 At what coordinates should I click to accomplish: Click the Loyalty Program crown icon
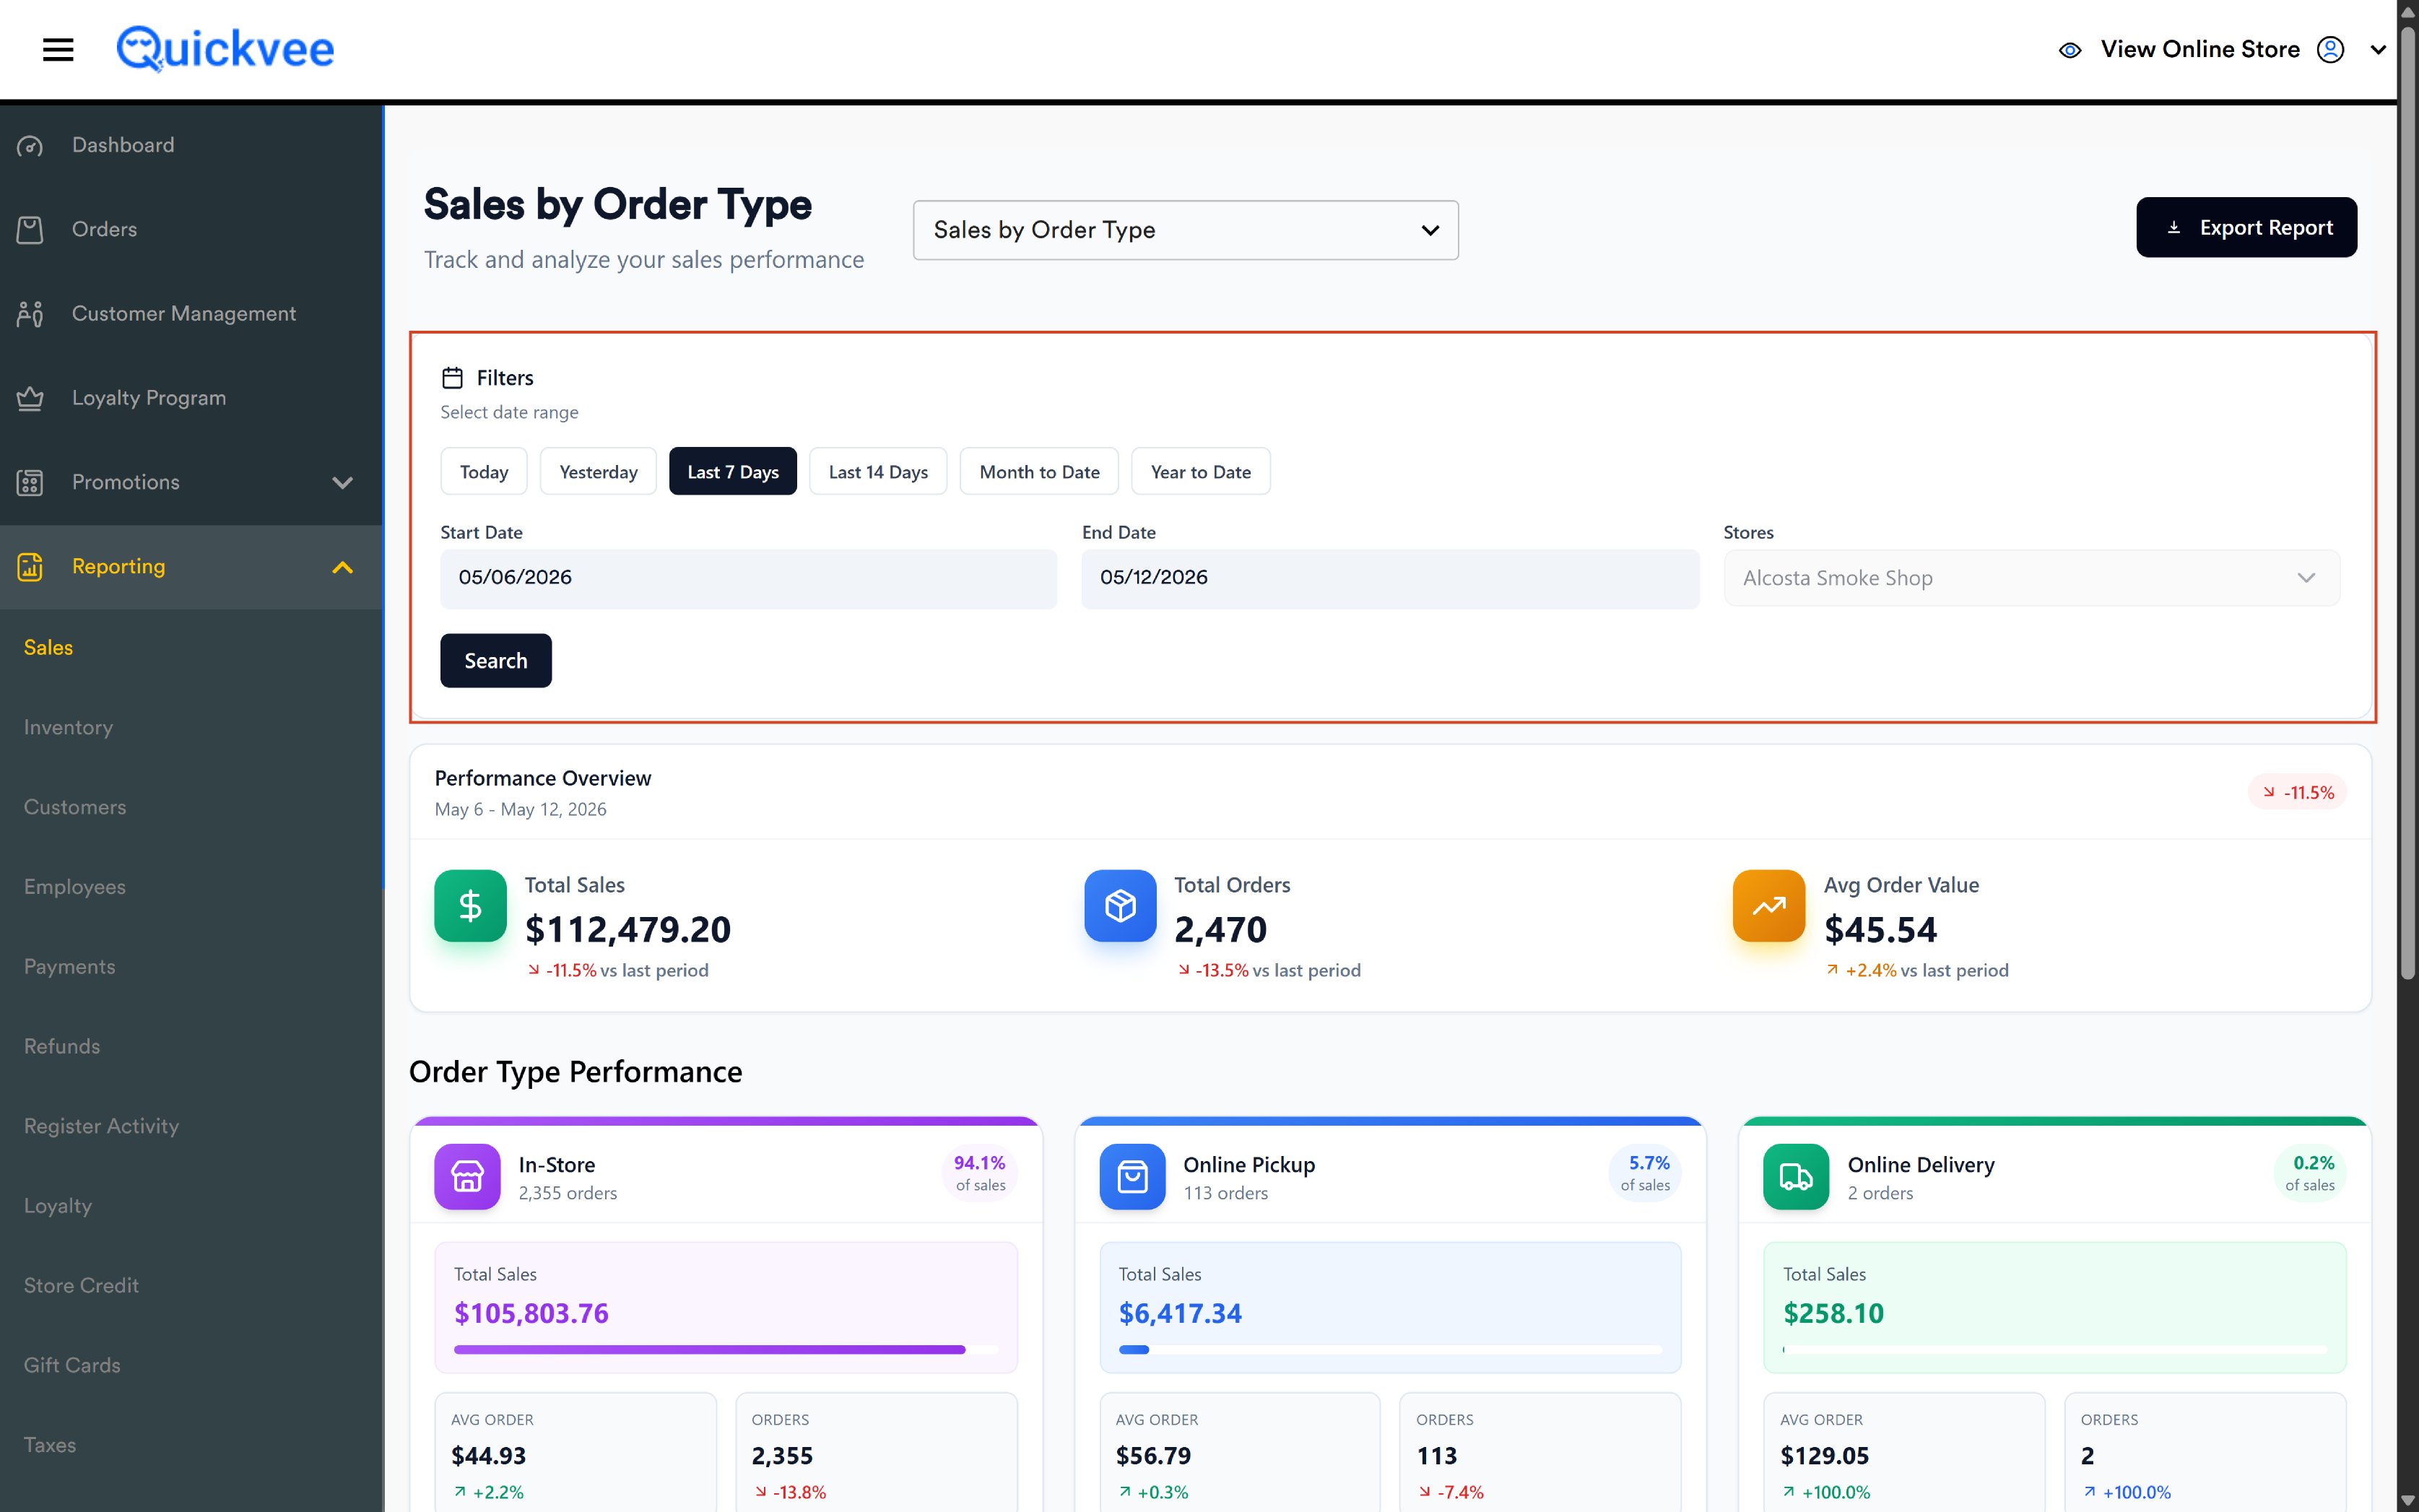pyautogui.click(x=30, y=398)
